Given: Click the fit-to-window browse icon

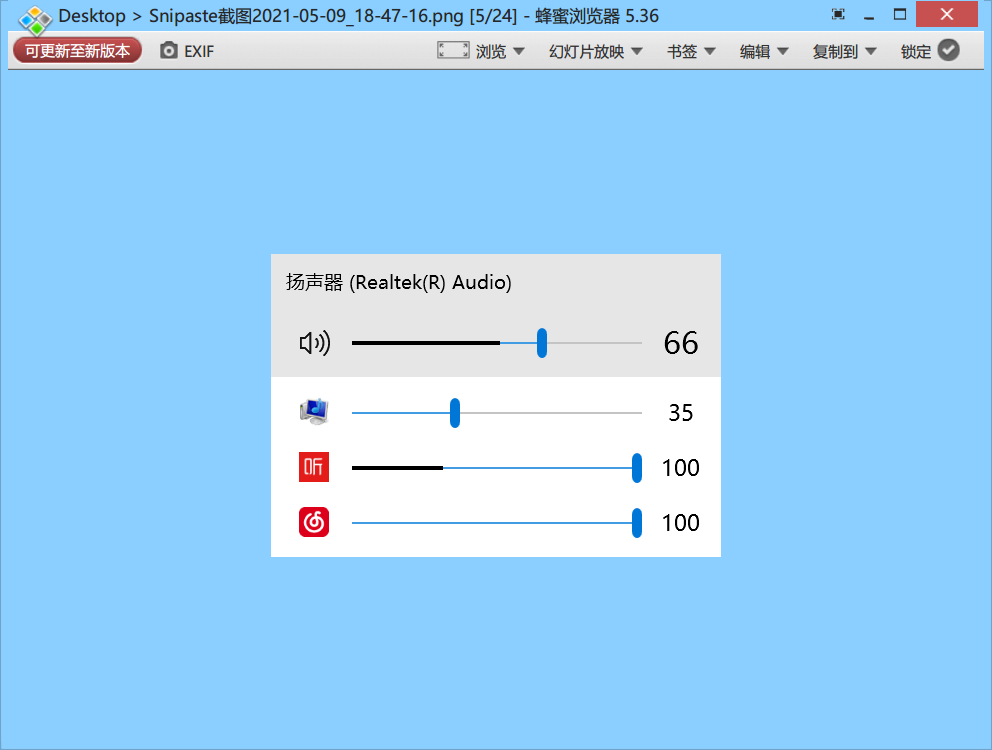Looking at the screenshot, I should [x=453, y=50].
